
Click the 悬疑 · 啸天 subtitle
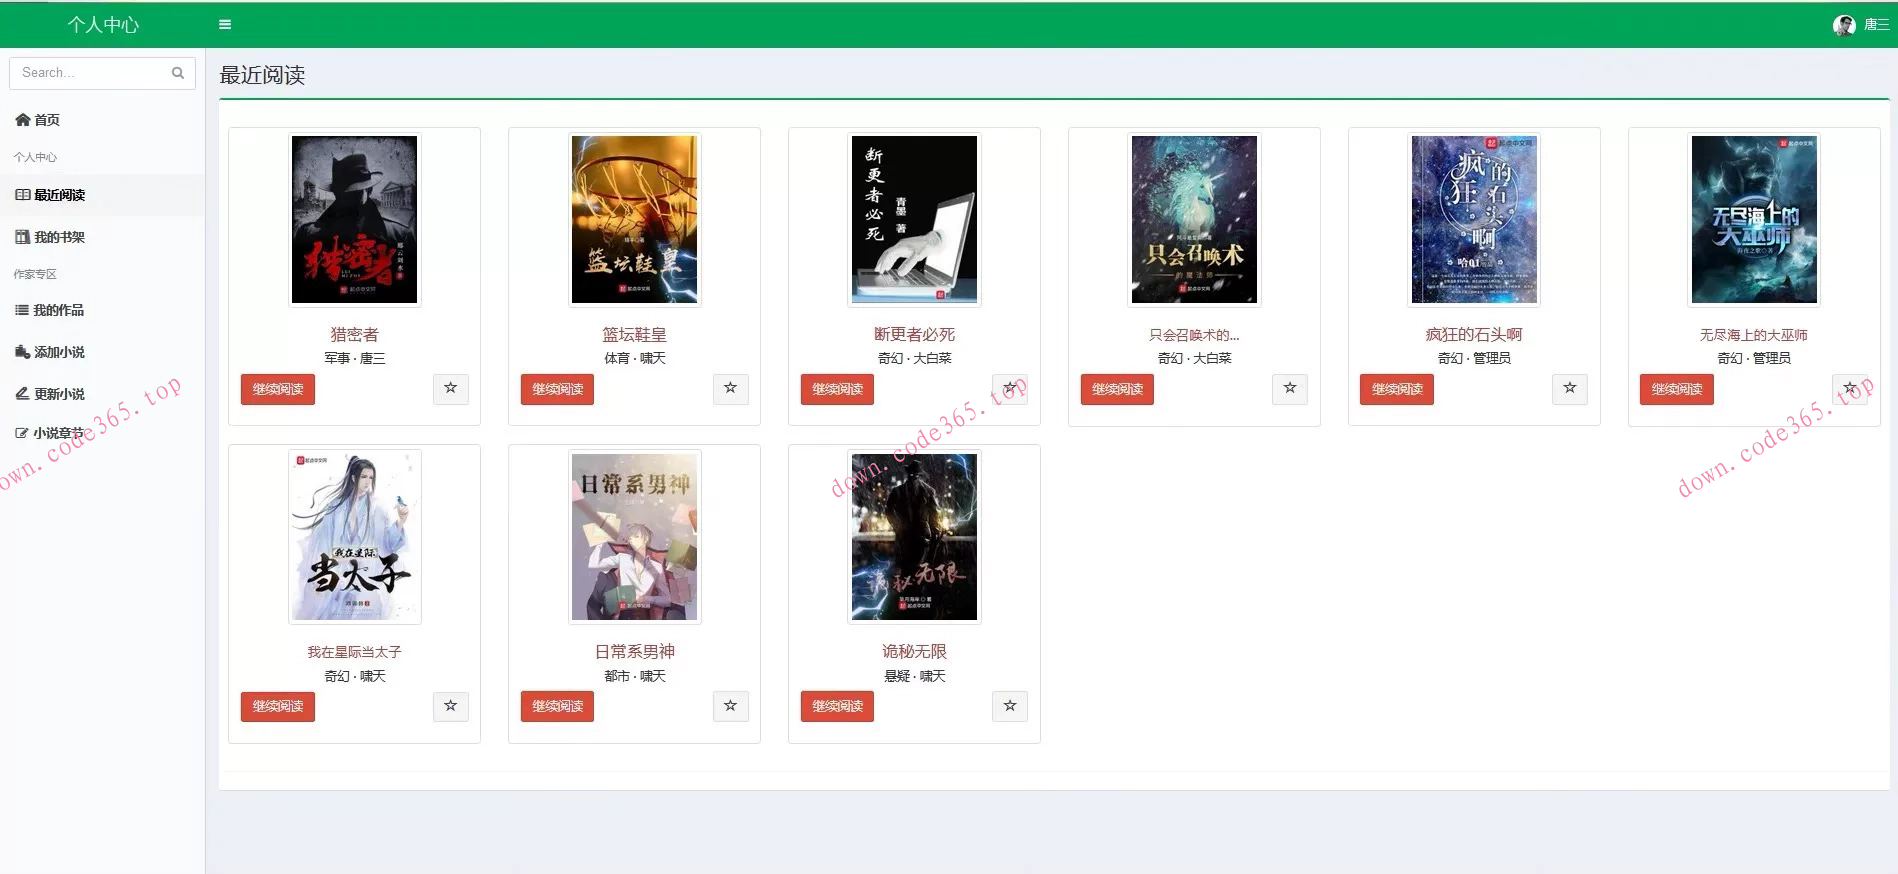(x=914, y=676)
